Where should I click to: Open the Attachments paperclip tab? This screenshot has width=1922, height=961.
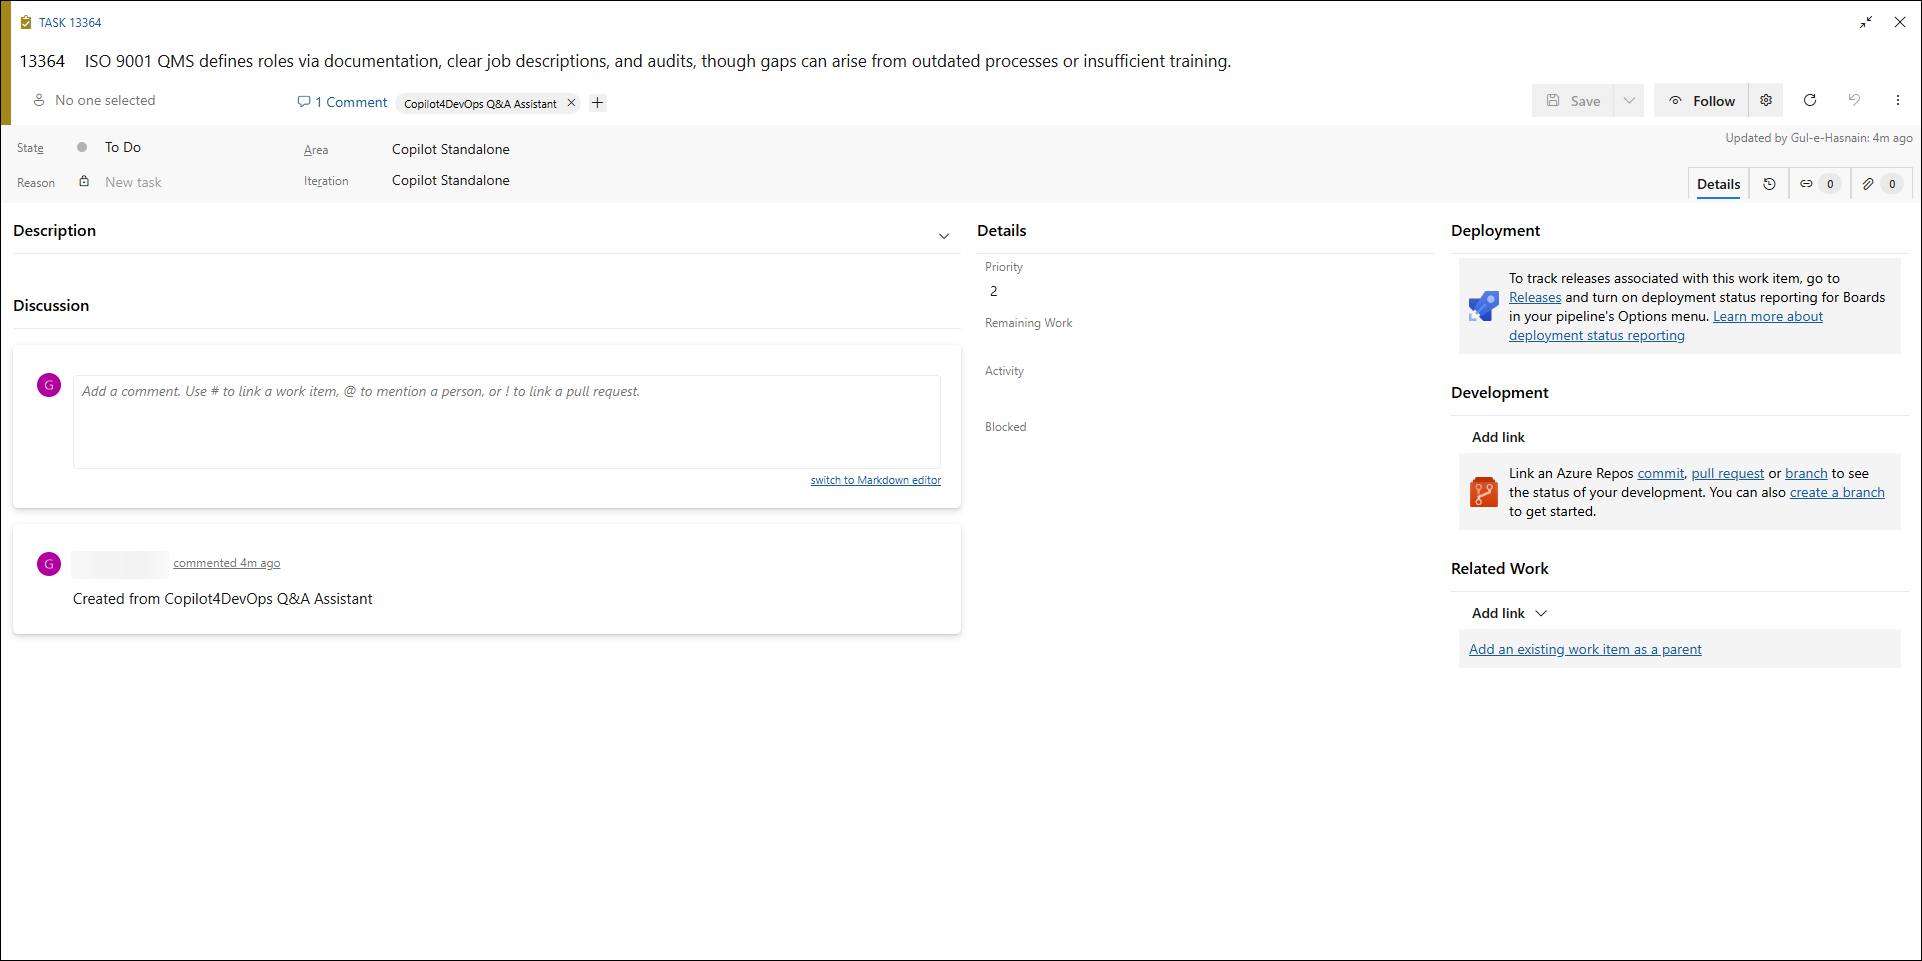1880,184
